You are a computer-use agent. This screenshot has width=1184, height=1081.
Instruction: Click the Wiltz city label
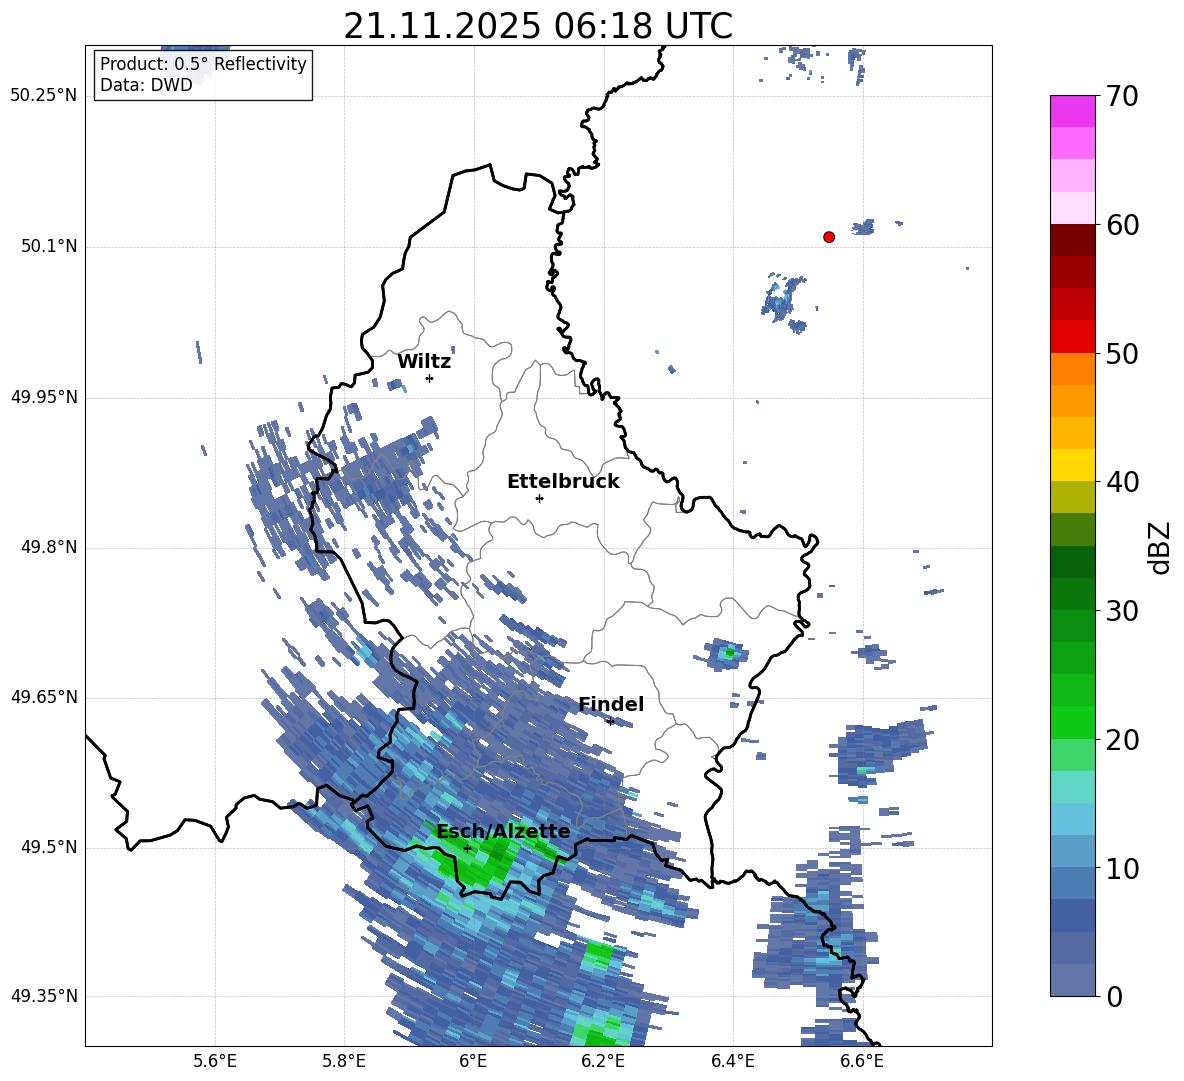point(424,362)
